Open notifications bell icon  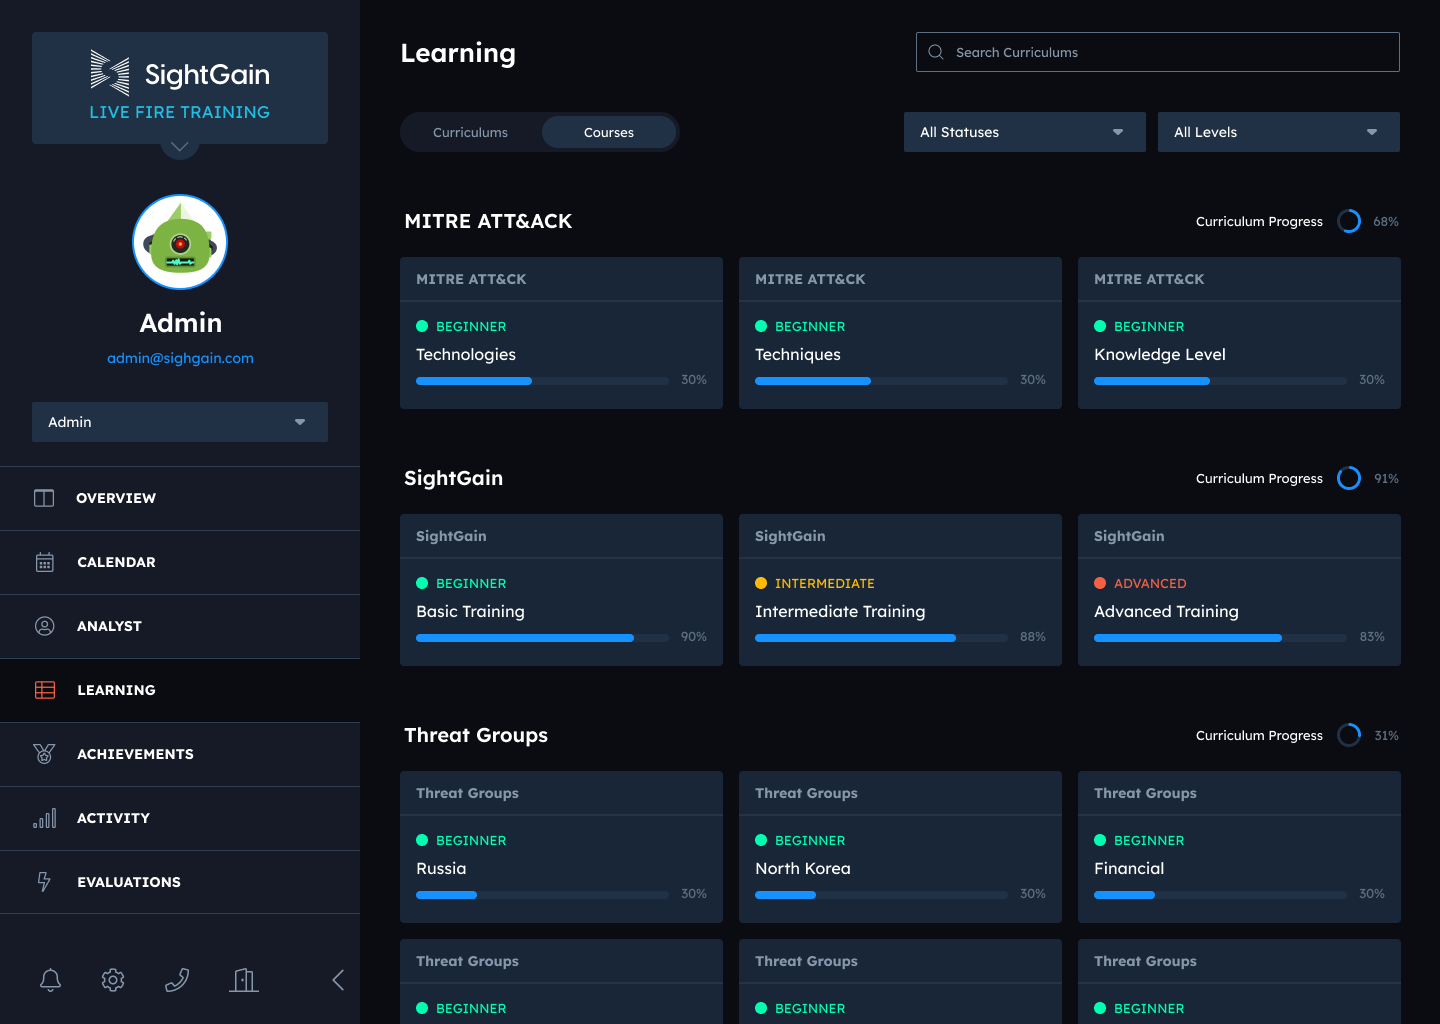50,980
